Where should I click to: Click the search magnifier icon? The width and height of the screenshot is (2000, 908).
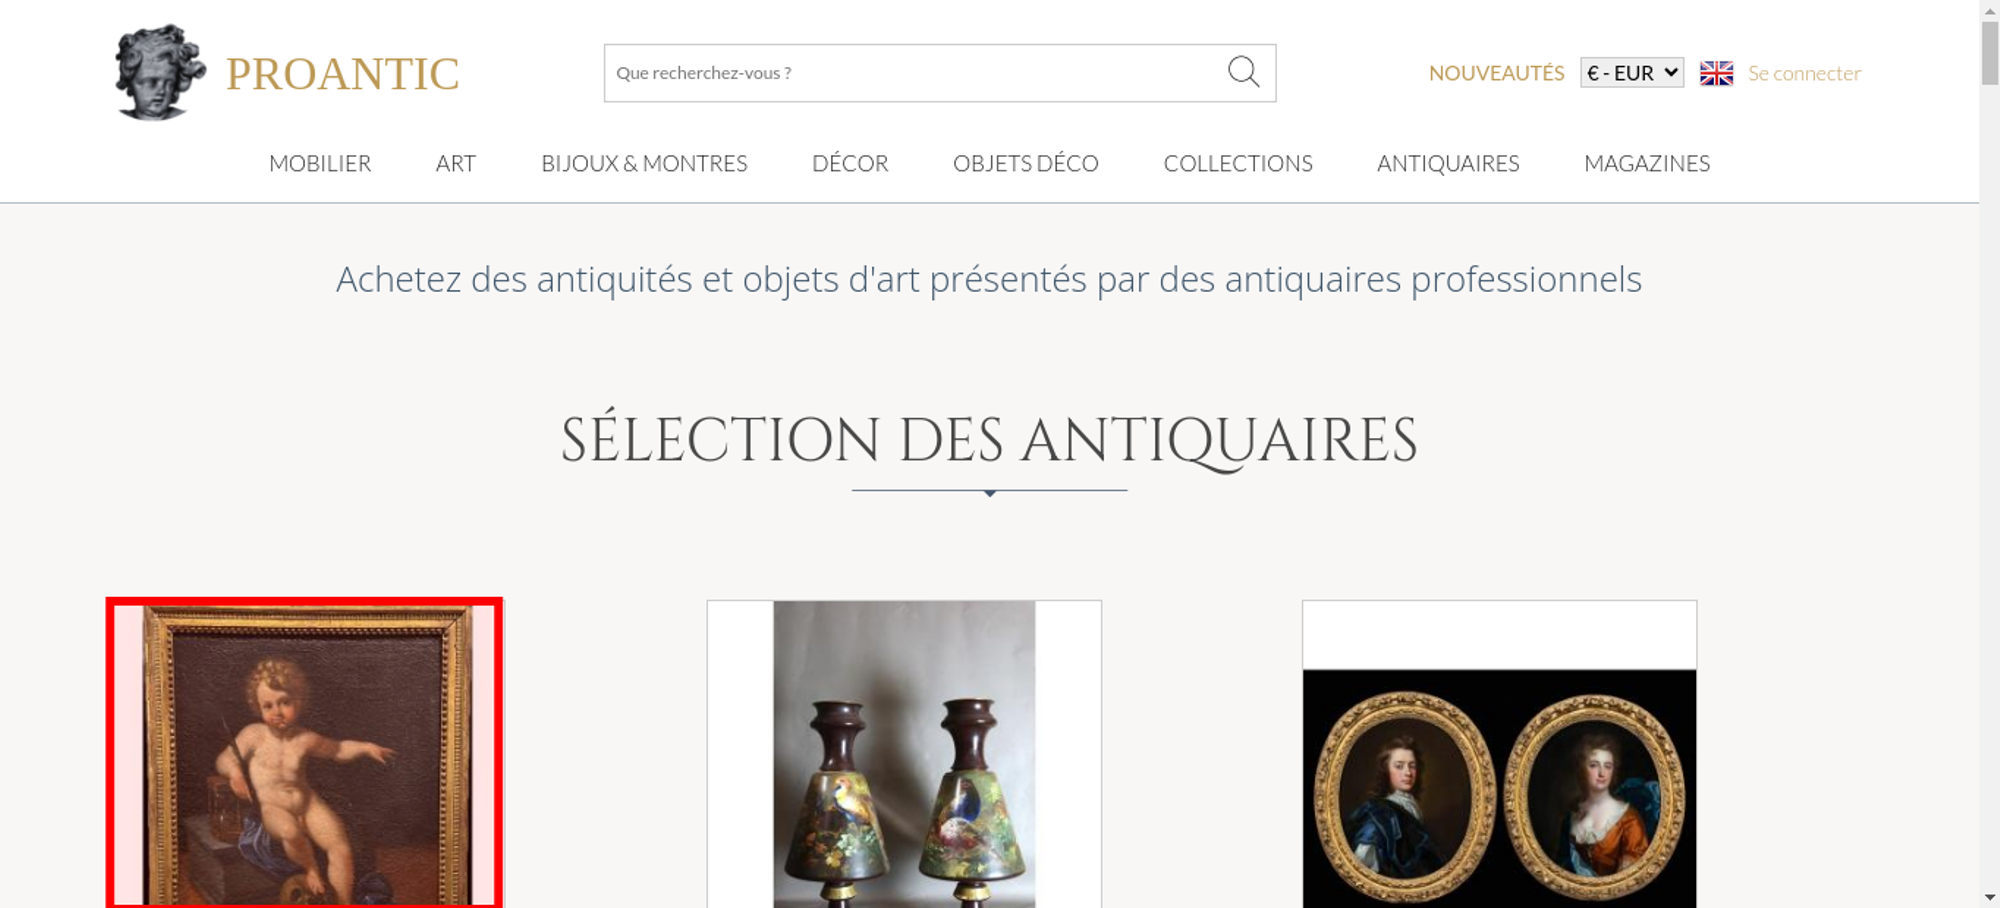tap(1243, 72)
